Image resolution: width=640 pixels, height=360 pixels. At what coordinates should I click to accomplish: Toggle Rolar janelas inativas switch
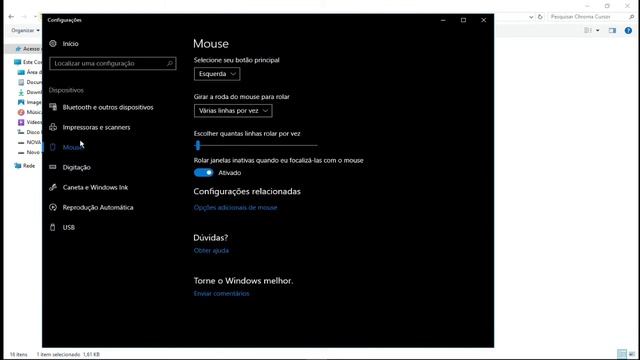click(203, 173)
